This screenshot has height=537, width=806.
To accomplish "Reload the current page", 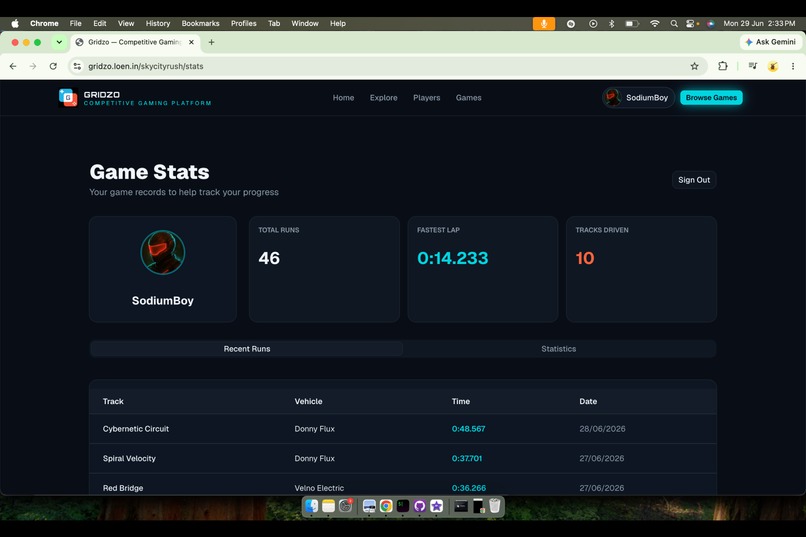I will (53, 66).
